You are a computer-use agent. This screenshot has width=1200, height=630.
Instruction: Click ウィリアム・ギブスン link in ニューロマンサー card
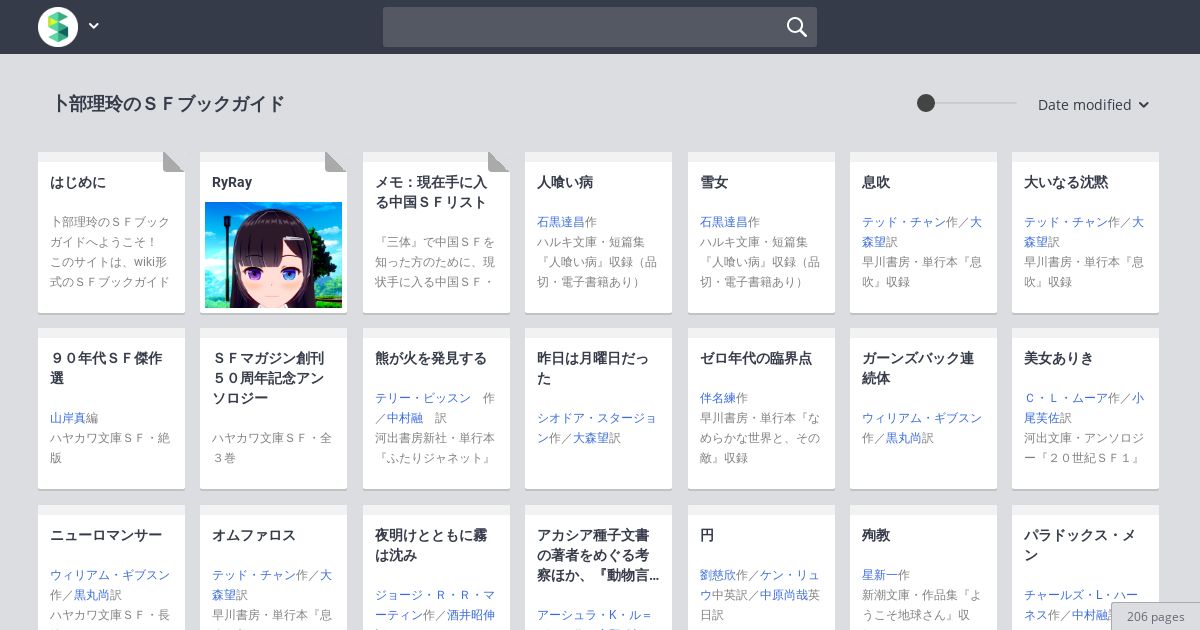tap(110, 575)
